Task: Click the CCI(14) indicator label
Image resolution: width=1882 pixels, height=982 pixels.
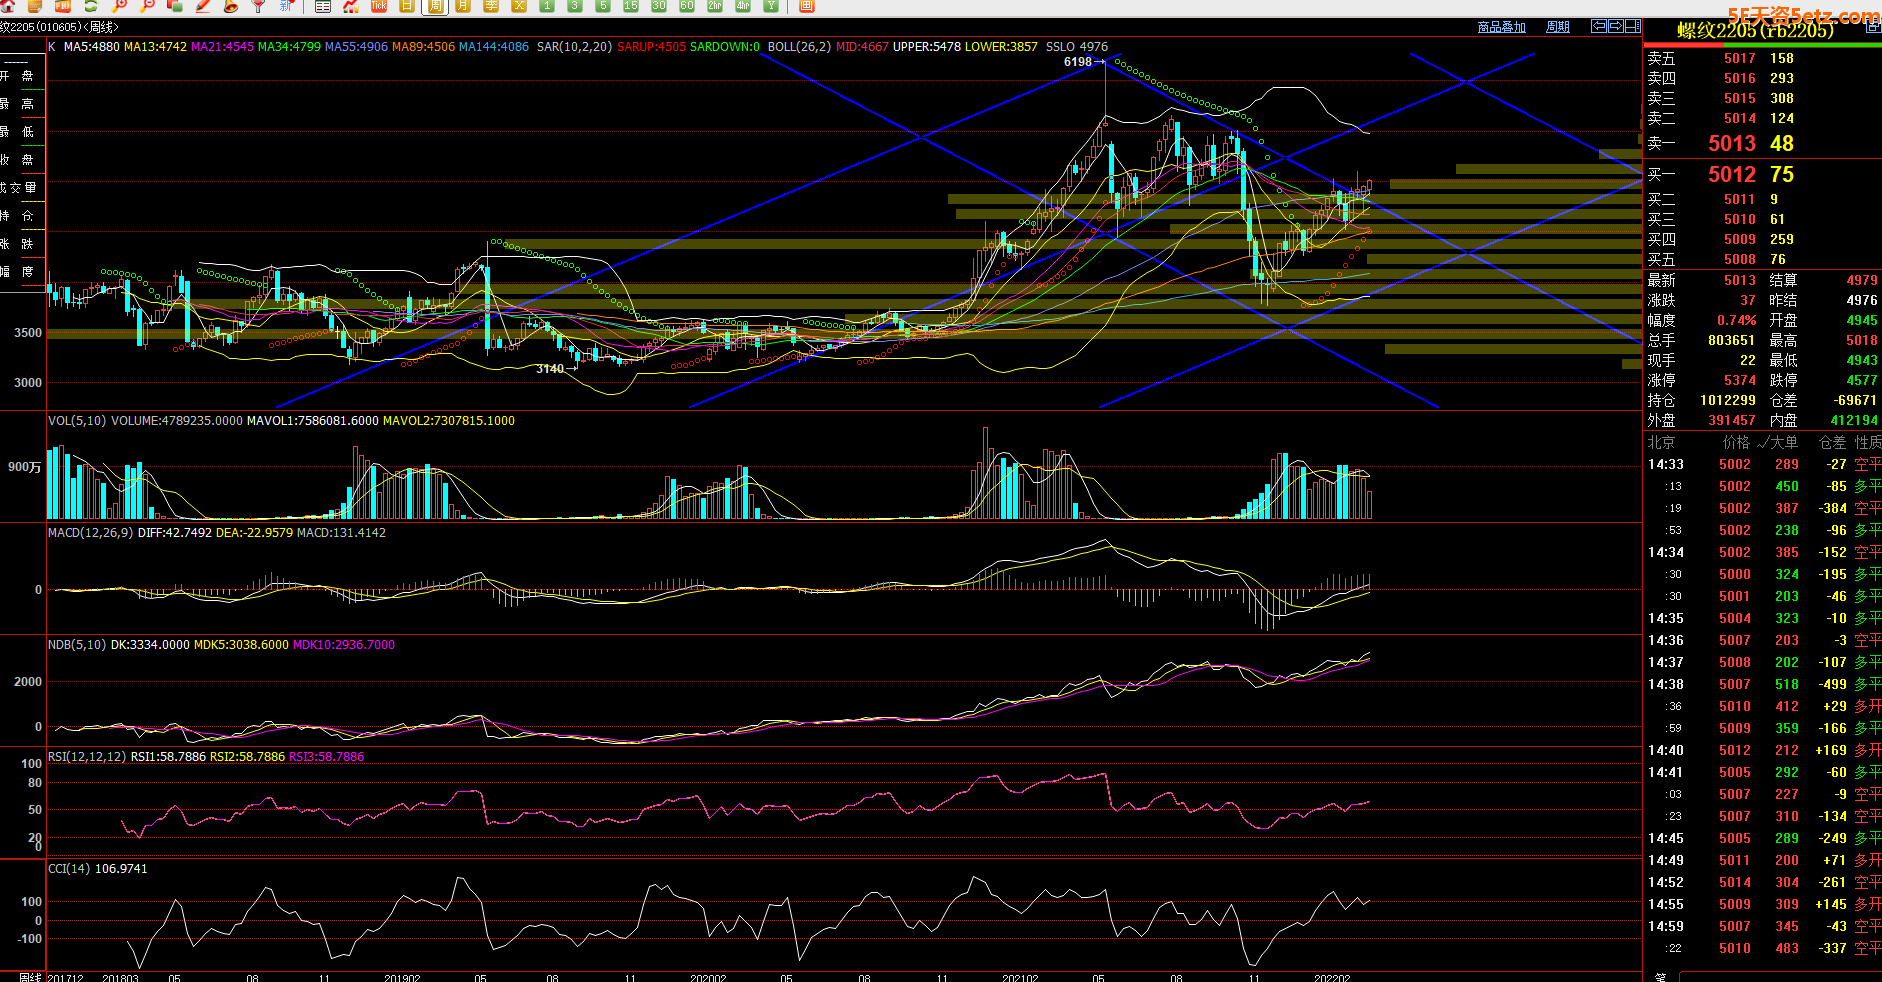Action: pos(69,869)
